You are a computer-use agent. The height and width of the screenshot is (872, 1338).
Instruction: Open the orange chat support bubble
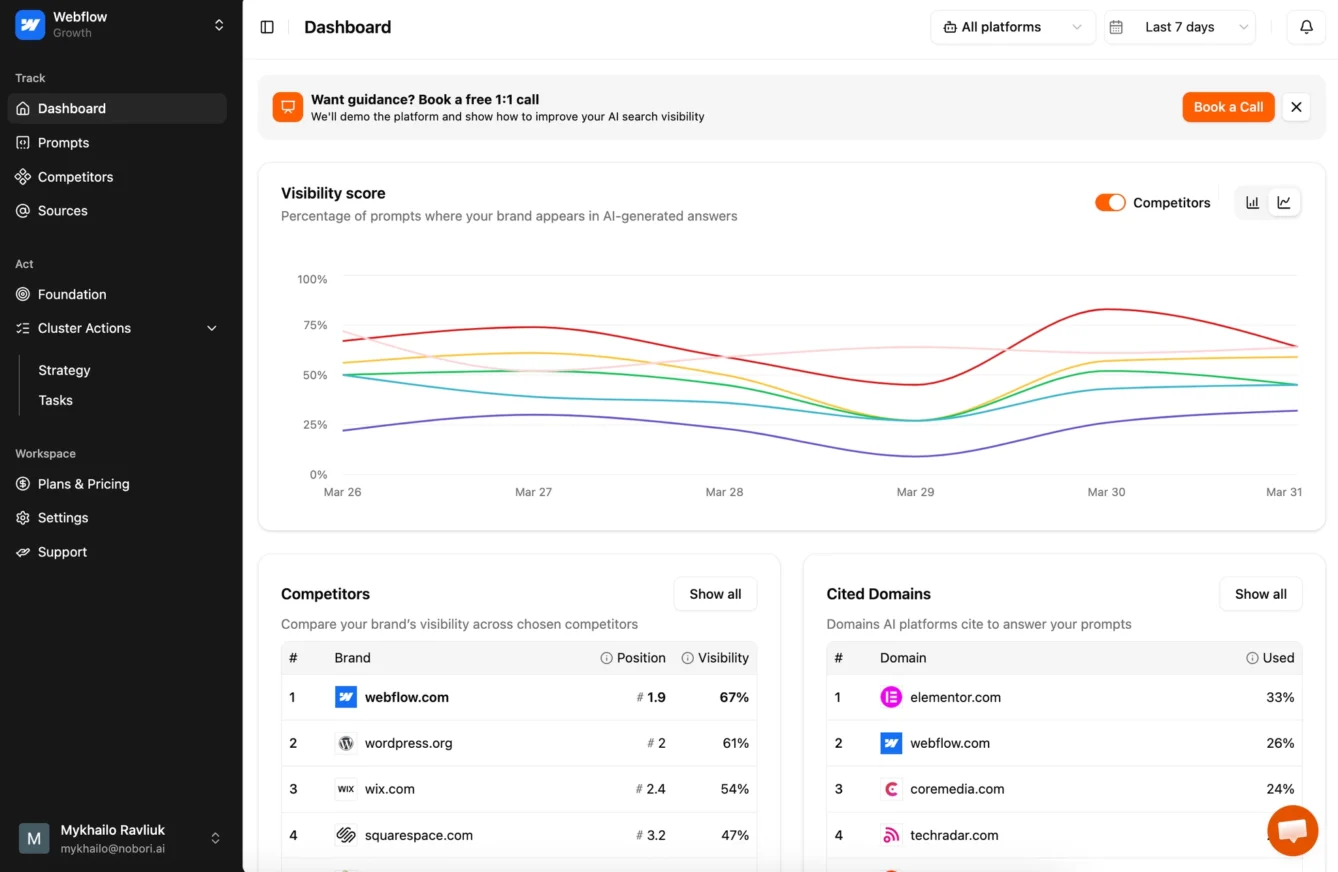click(1292, 830)
